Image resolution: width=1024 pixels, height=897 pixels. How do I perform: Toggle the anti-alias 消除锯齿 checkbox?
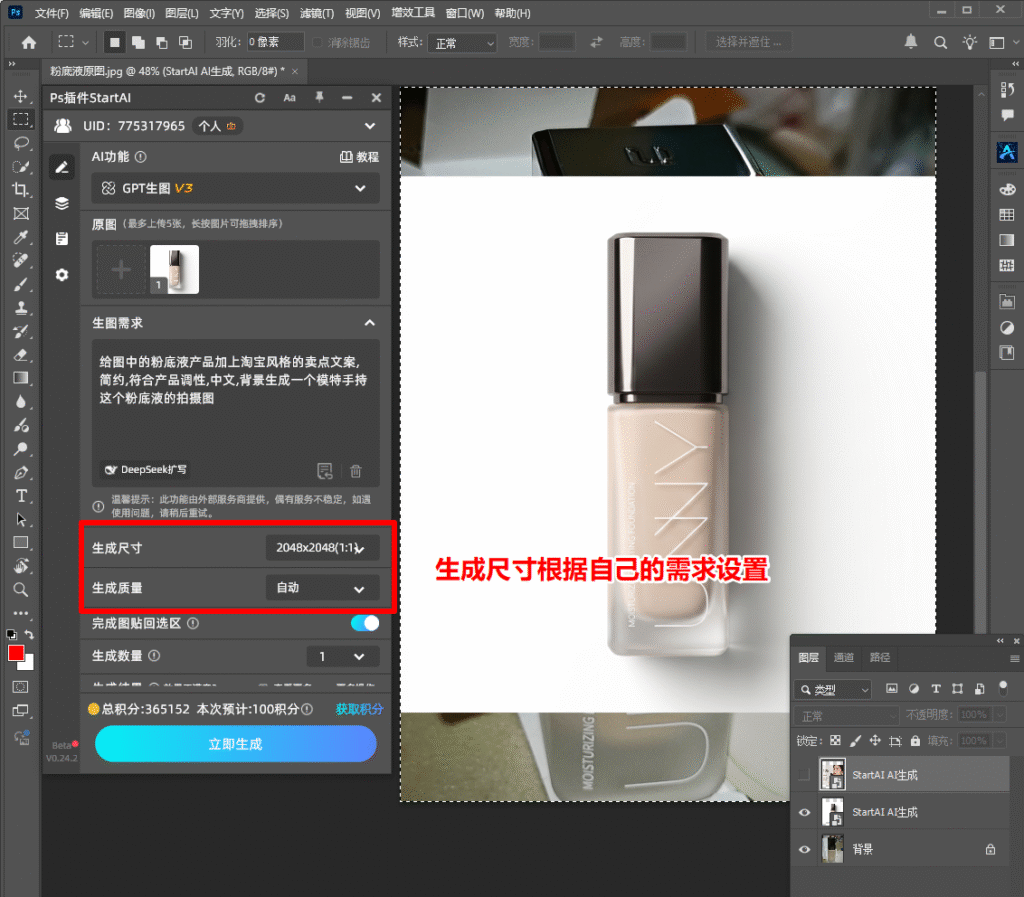[317, 42]
